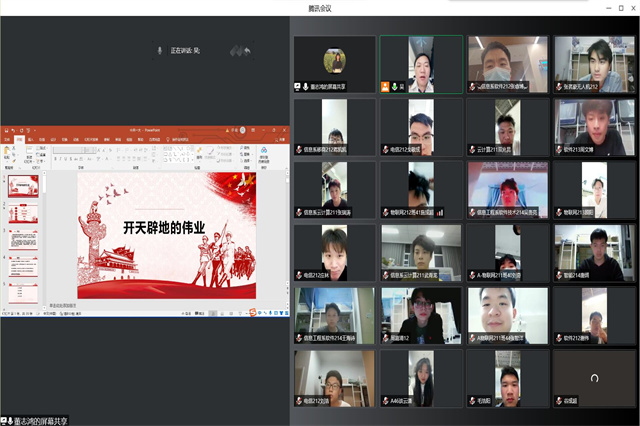This screenshot has width=640, height=426.
Task: Click the green microphone icon on host tile
Action: (x=396, y=87)
